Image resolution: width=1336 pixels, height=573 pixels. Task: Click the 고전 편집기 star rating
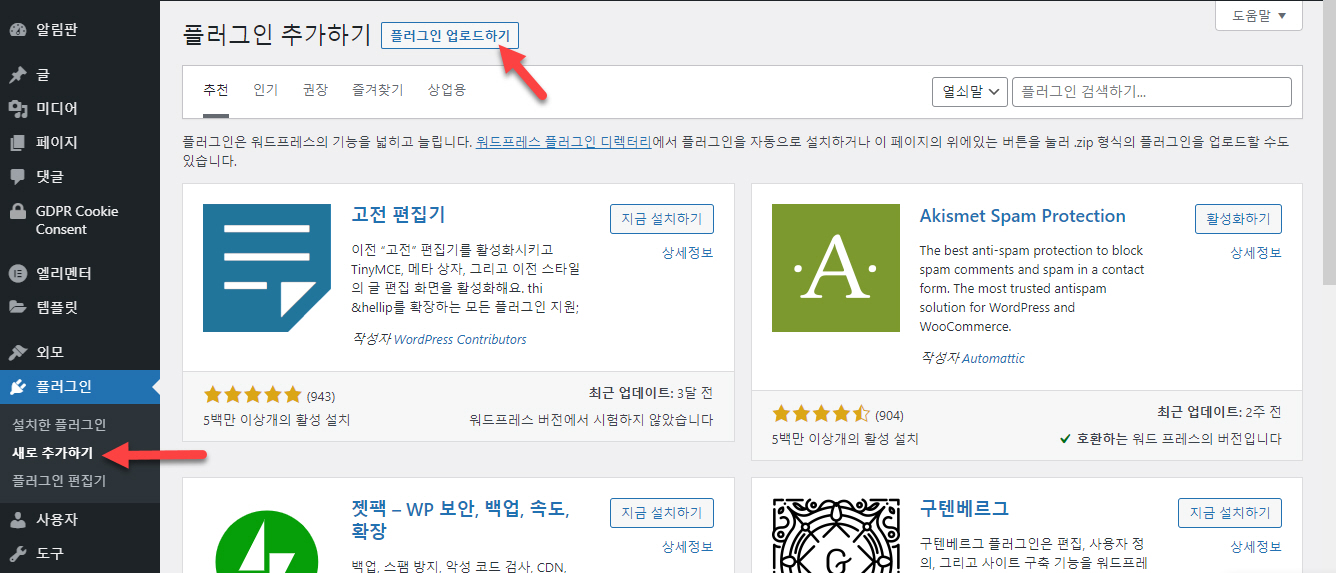click(x=252, y=395)
